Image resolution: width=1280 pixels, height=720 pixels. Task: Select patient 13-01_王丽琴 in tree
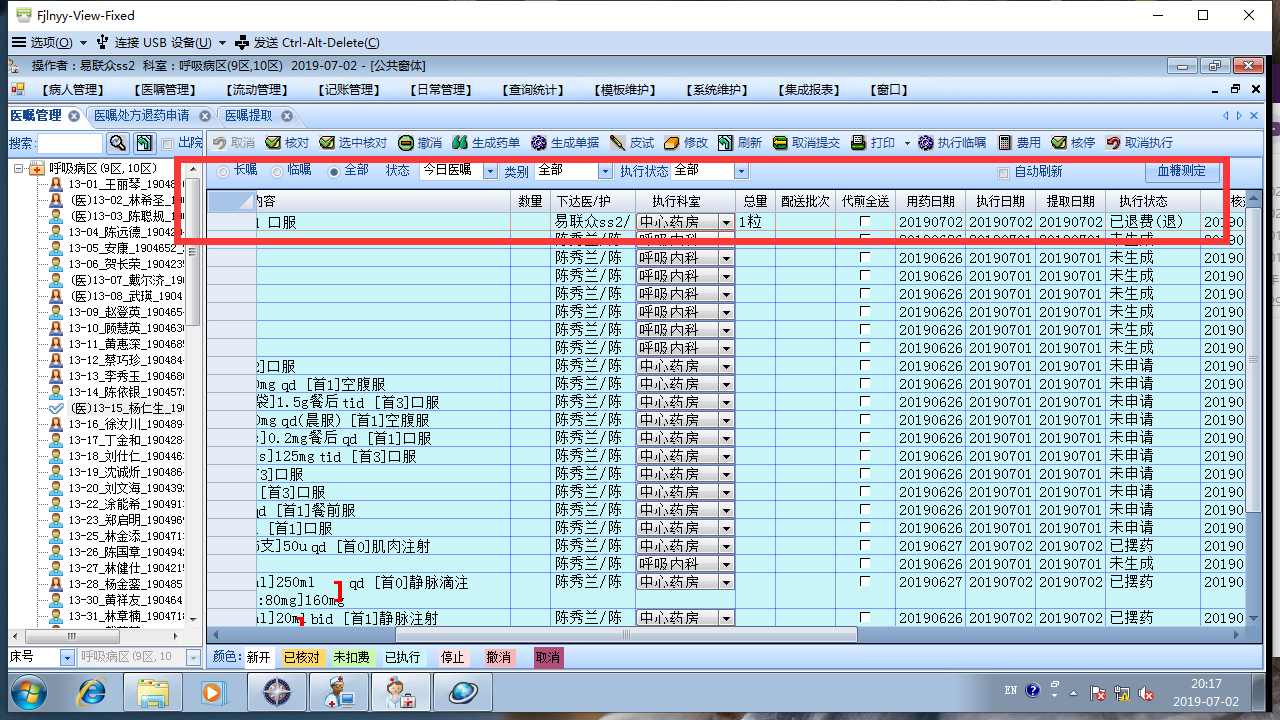(121, 185)
